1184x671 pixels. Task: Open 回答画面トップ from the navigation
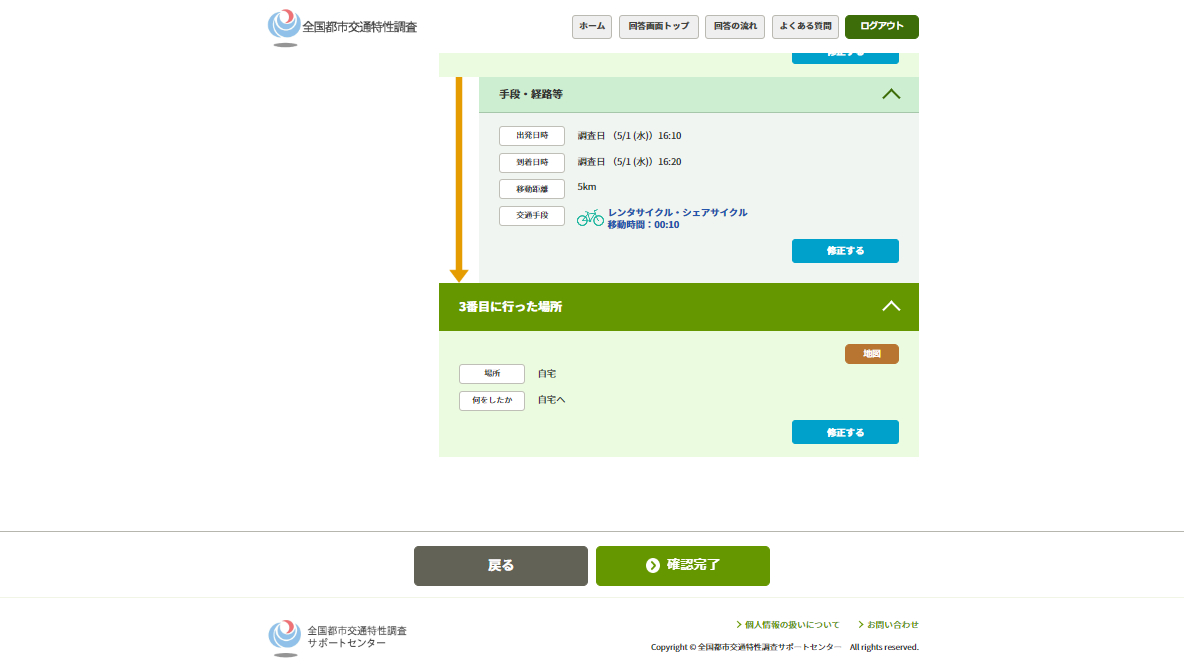[658, 26]
